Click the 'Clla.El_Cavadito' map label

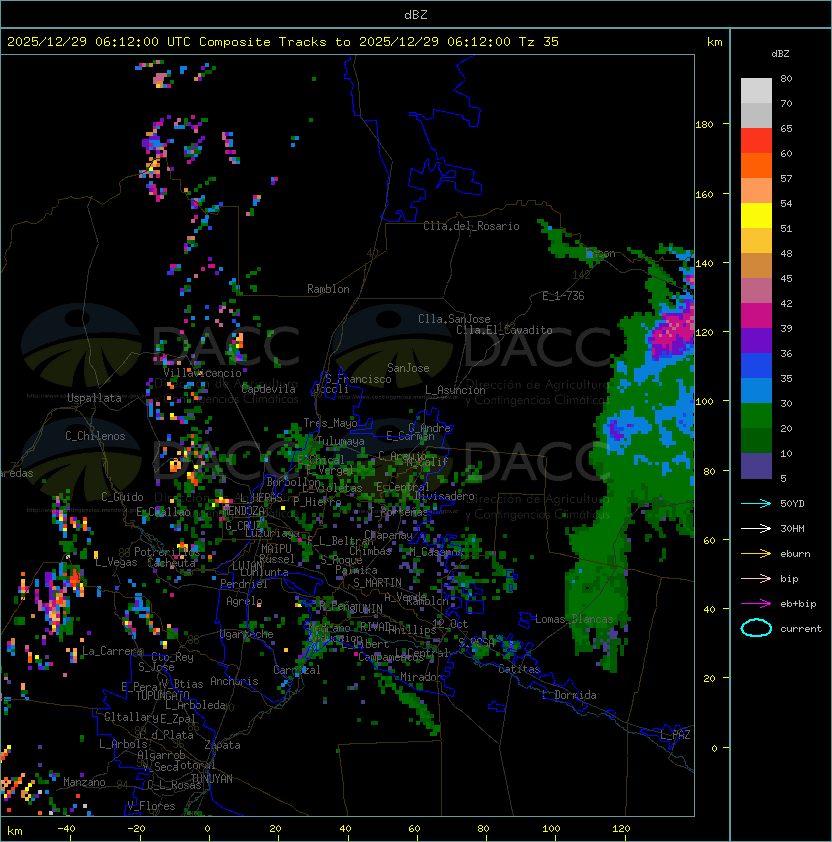(504, 330)
